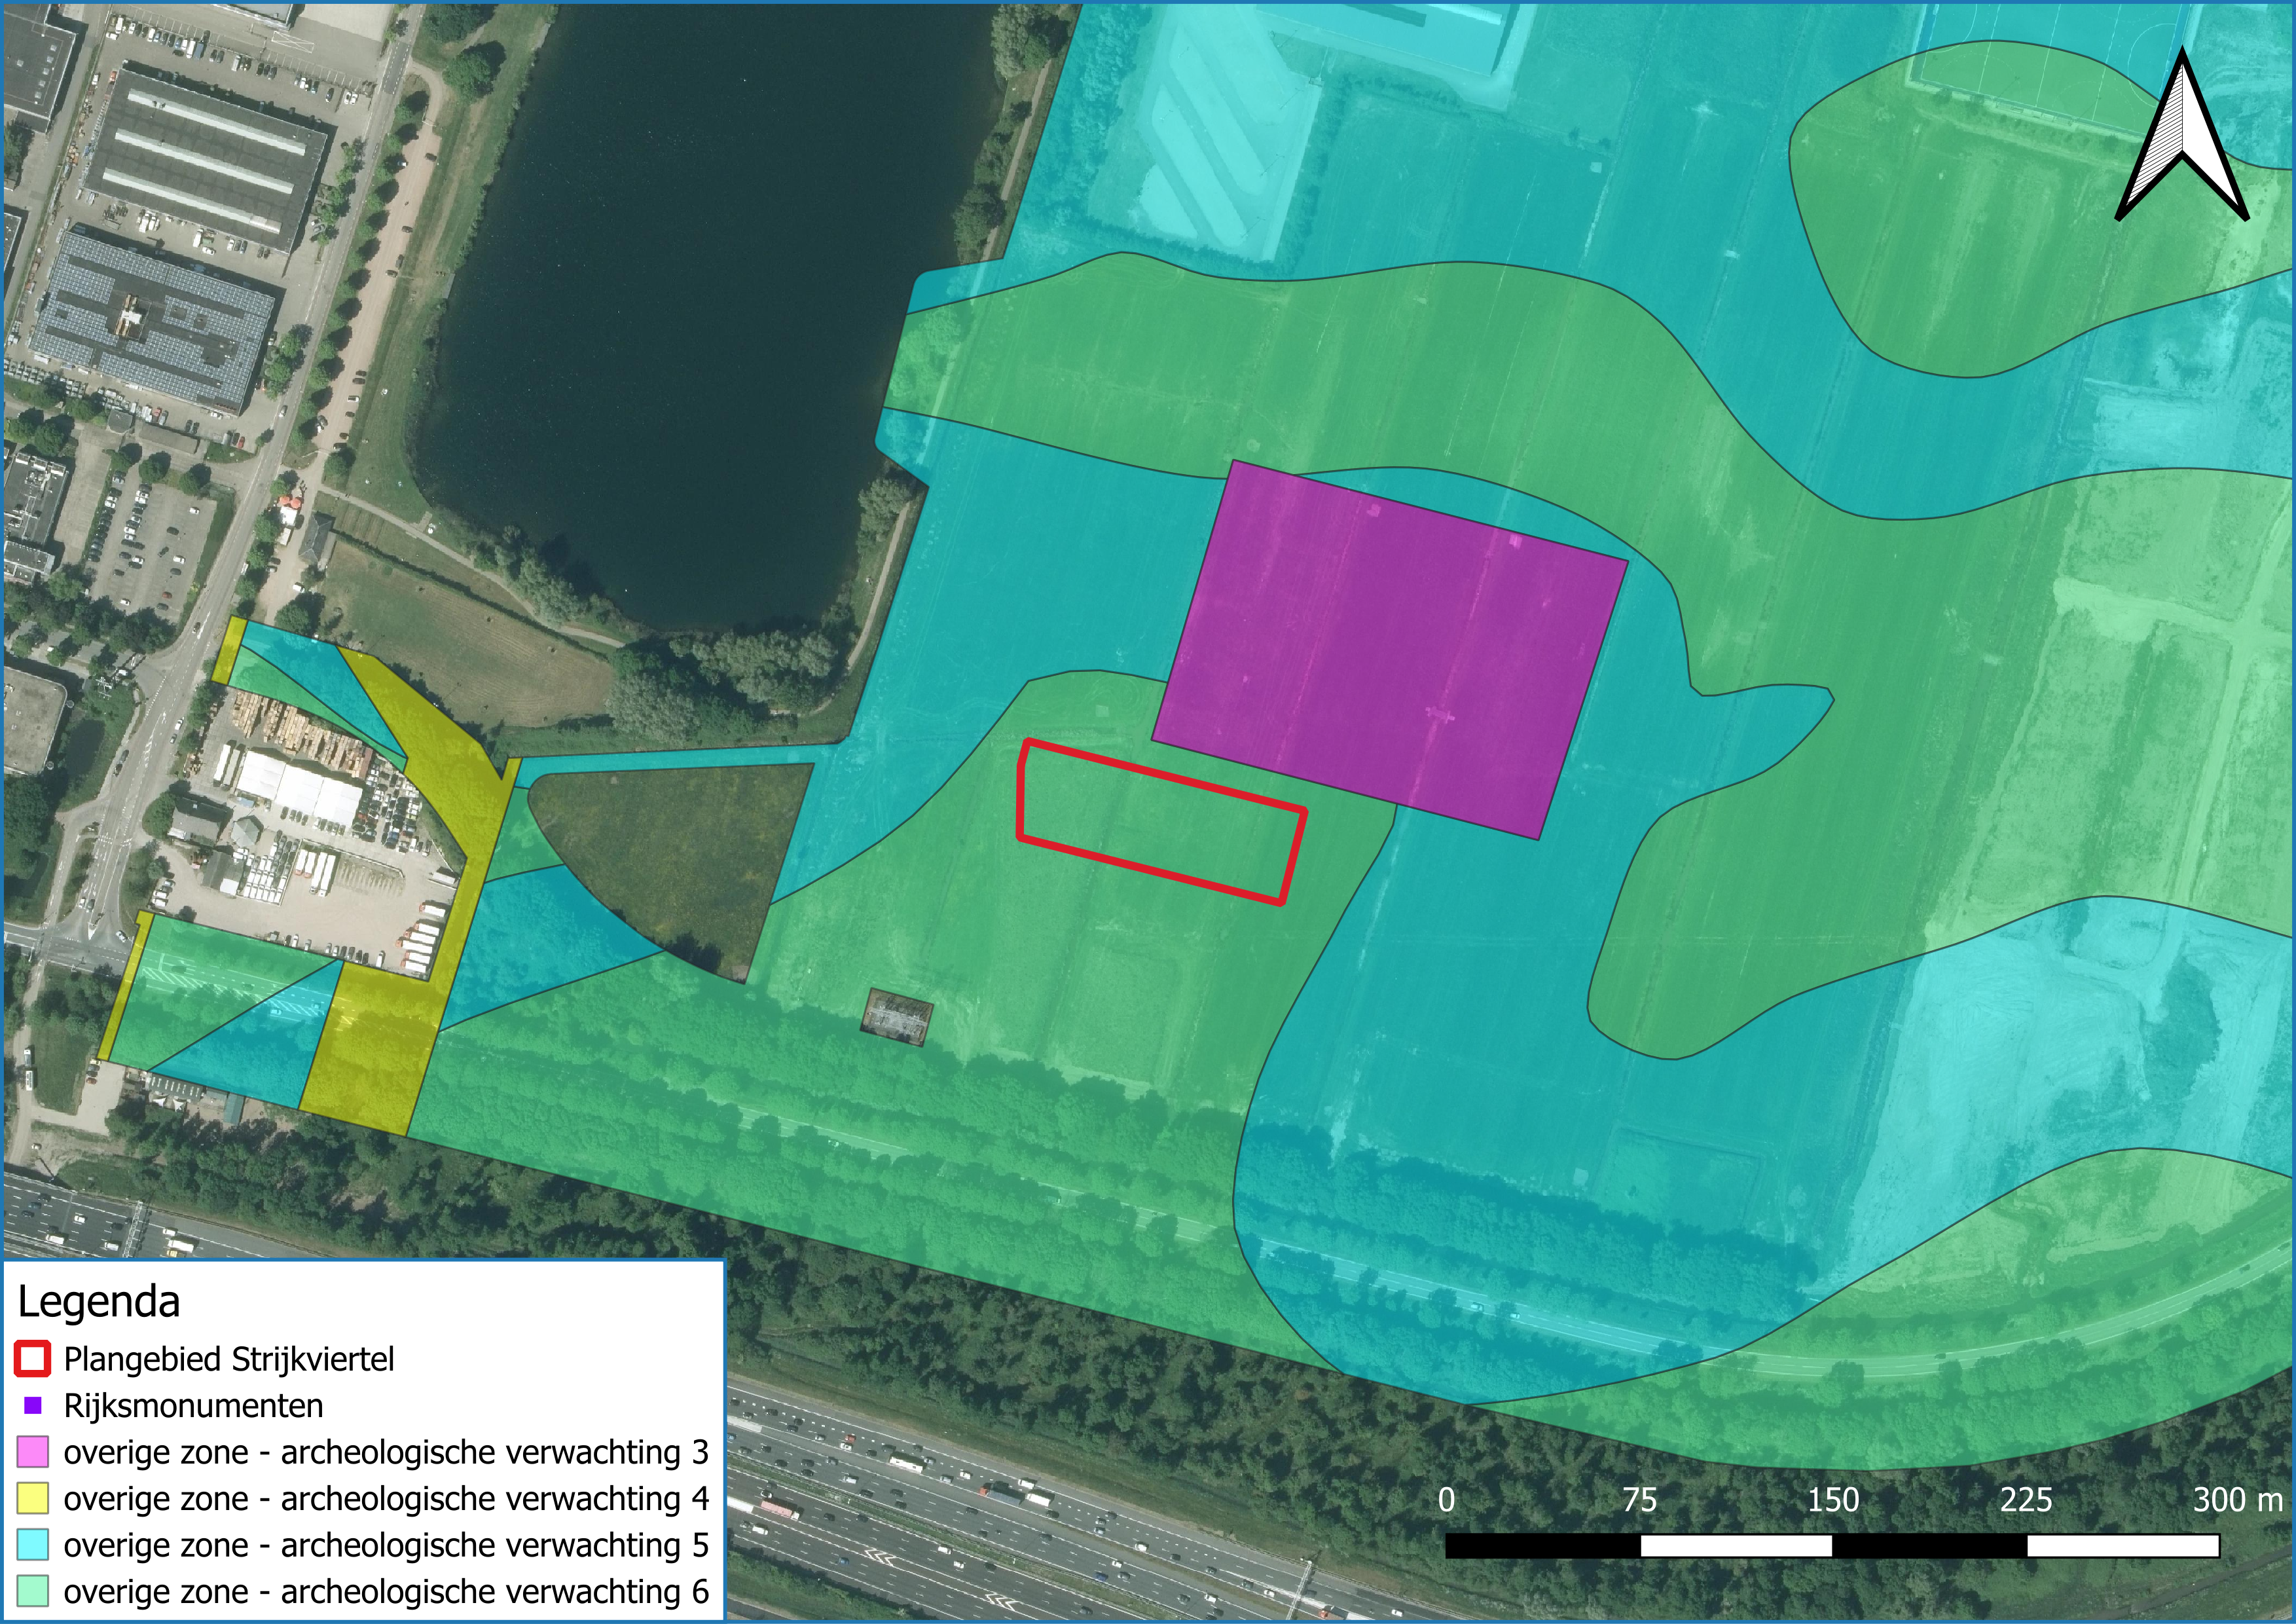Click 'overige zone - archeologische verwachting 4' text
The image size is (2296, 1624).
point(386,1498)
